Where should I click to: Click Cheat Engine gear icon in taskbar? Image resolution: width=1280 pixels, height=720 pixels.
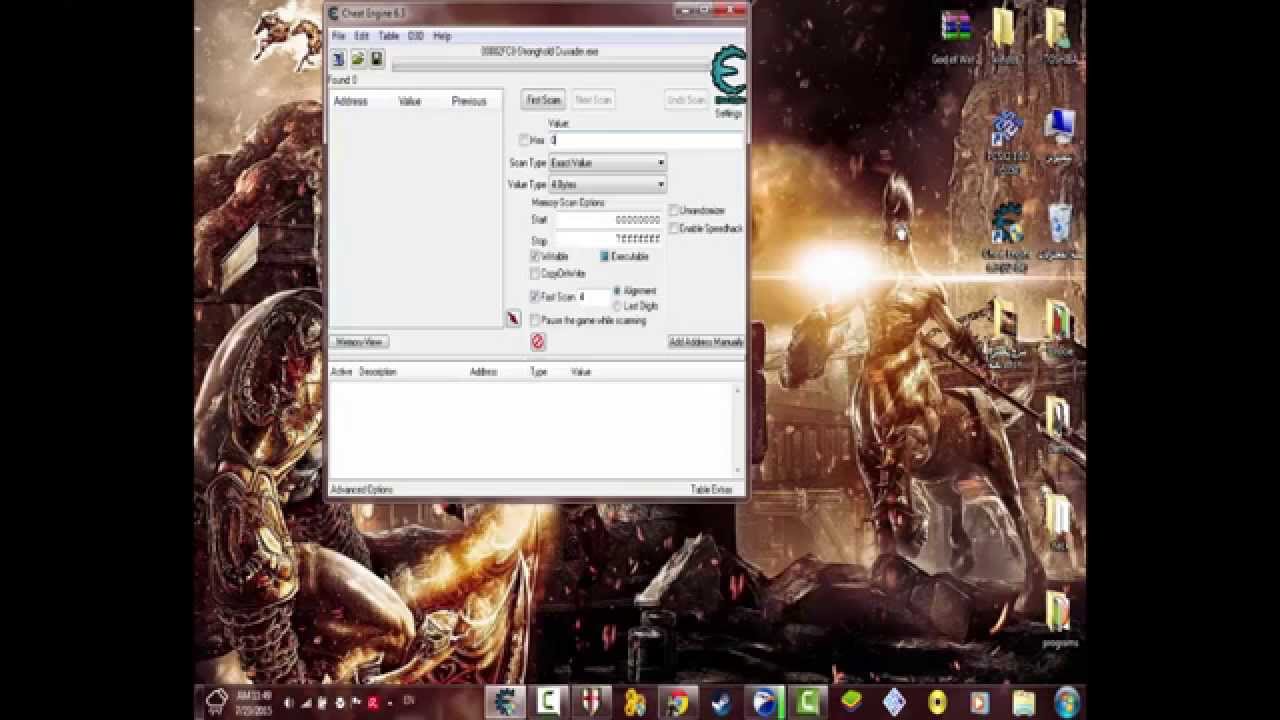point(506,702)
